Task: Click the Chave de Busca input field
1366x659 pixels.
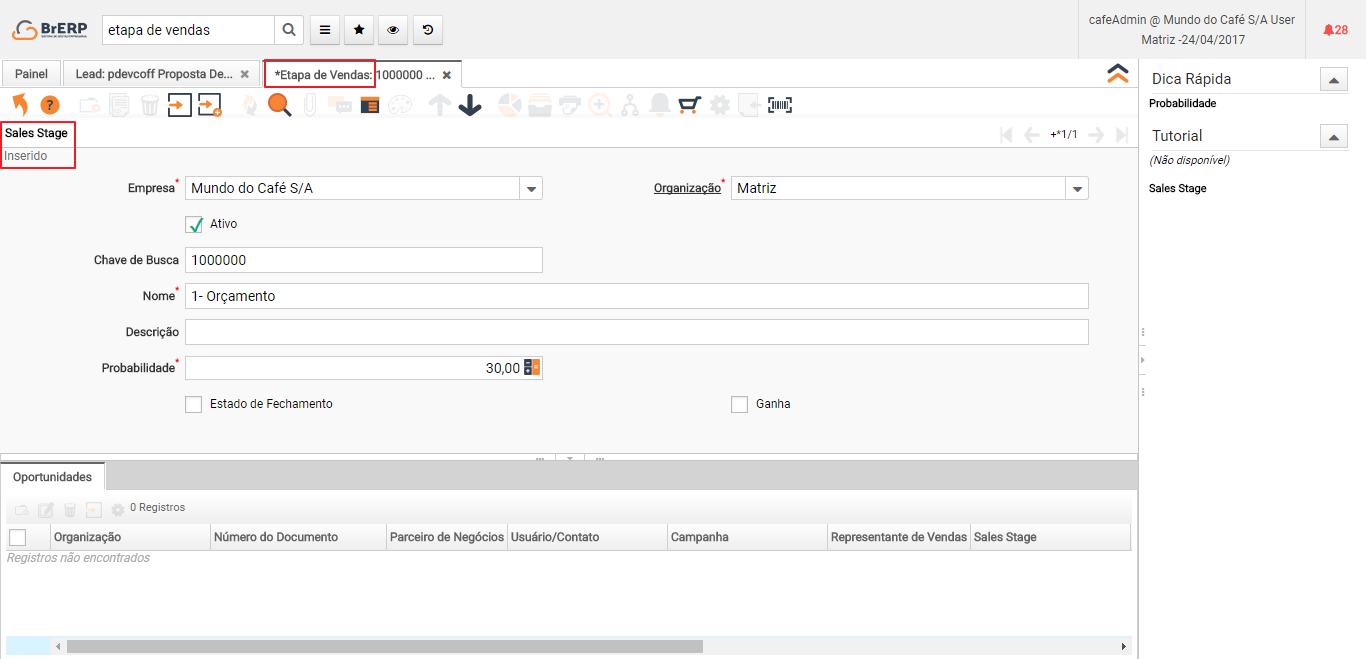Action: [364, 260]
